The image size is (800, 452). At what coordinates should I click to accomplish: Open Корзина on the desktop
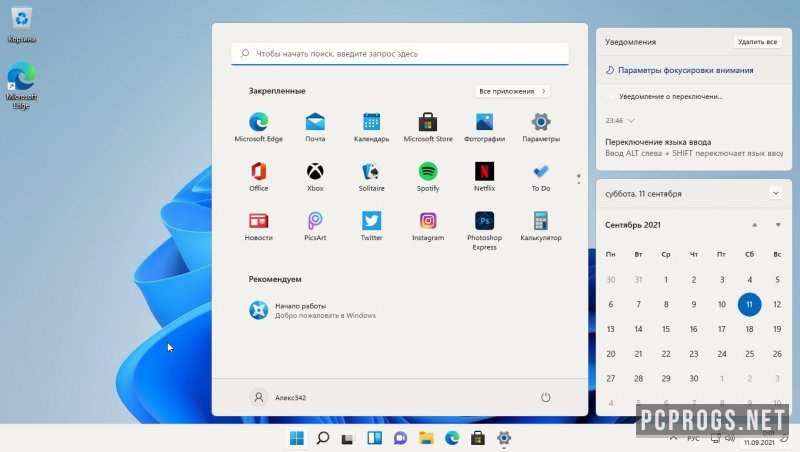pyautogui.click(x=21, y=24)
